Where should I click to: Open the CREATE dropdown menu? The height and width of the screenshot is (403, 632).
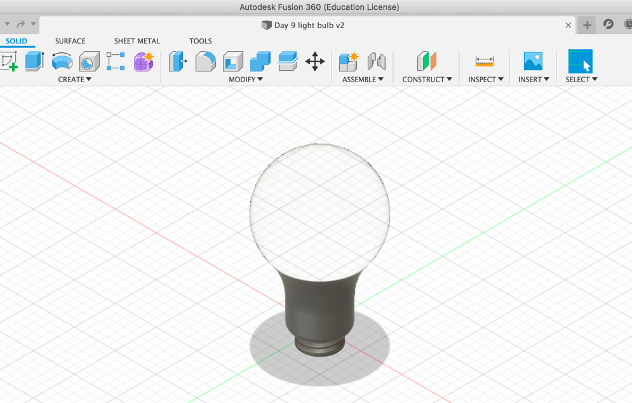[x=75, y=79]
